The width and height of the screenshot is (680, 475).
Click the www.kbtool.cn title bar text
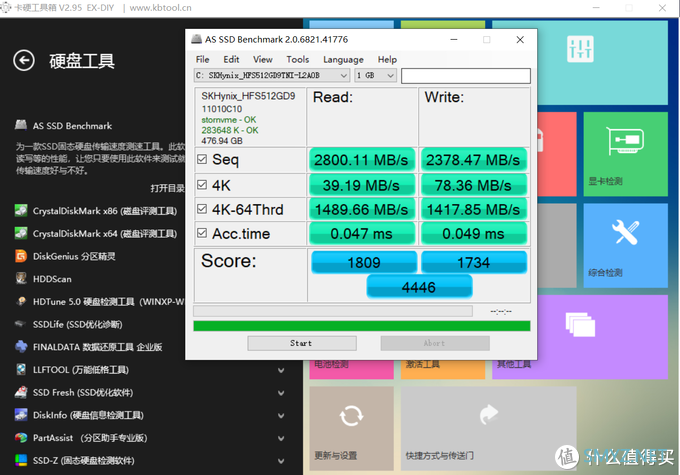coord(160,8)
